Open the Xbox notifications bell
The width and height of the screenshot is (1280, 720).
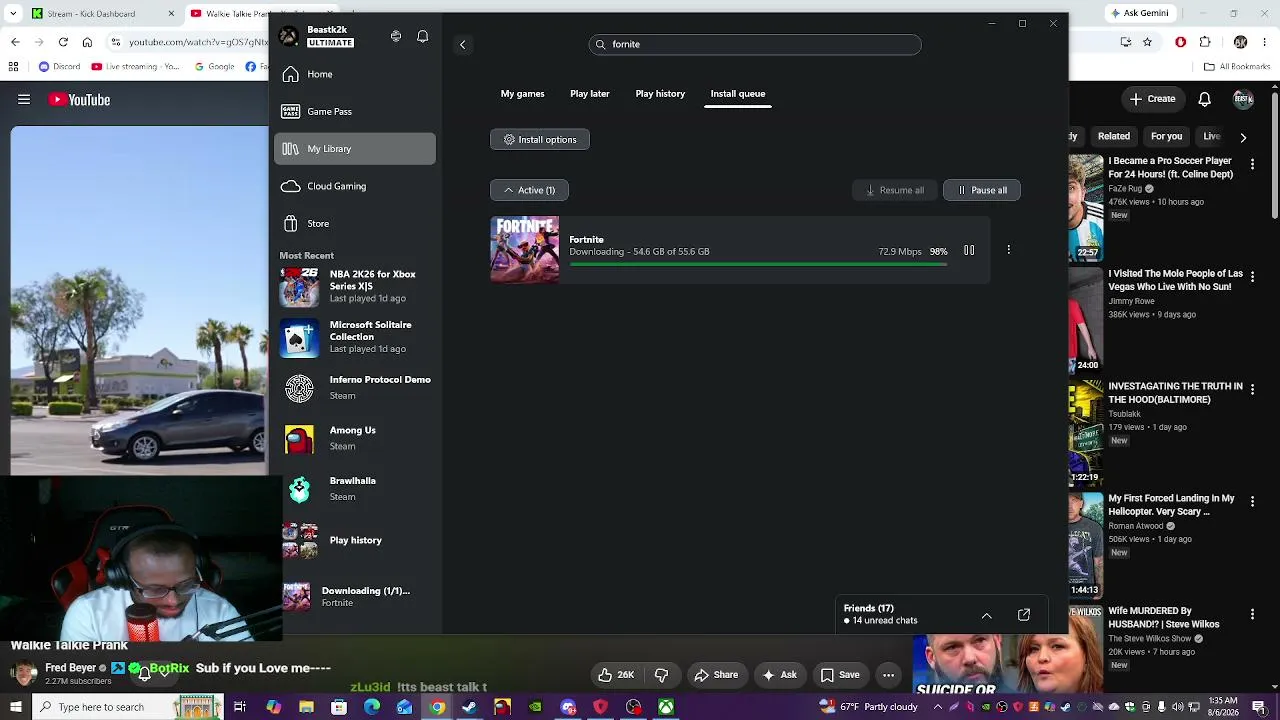[x=423, y=36]
